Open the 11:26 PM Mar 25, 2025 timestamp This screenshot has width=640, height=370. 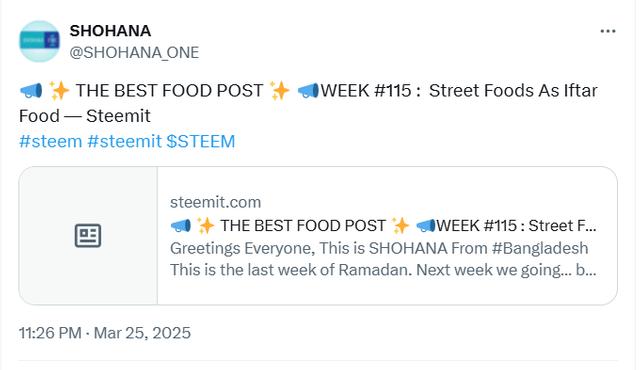pos(105,333)
